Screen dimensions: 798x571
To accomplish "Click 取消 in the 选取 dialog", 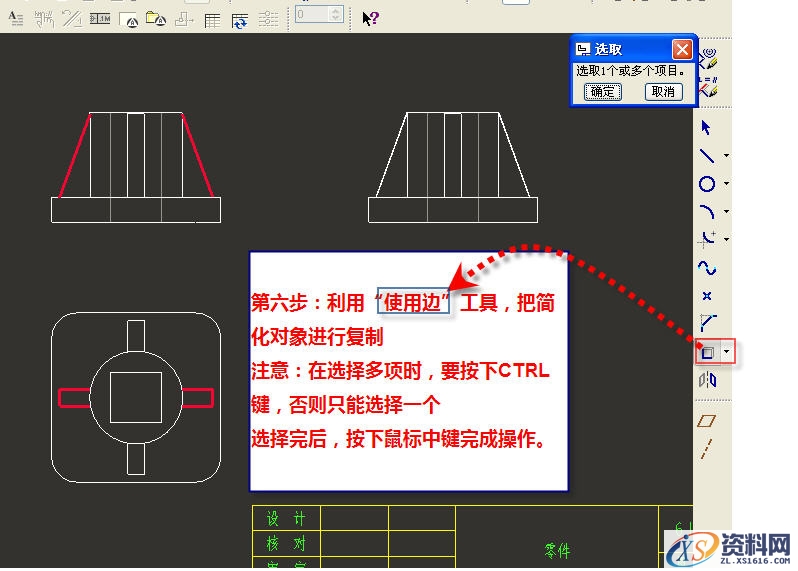I will point(664,92).
